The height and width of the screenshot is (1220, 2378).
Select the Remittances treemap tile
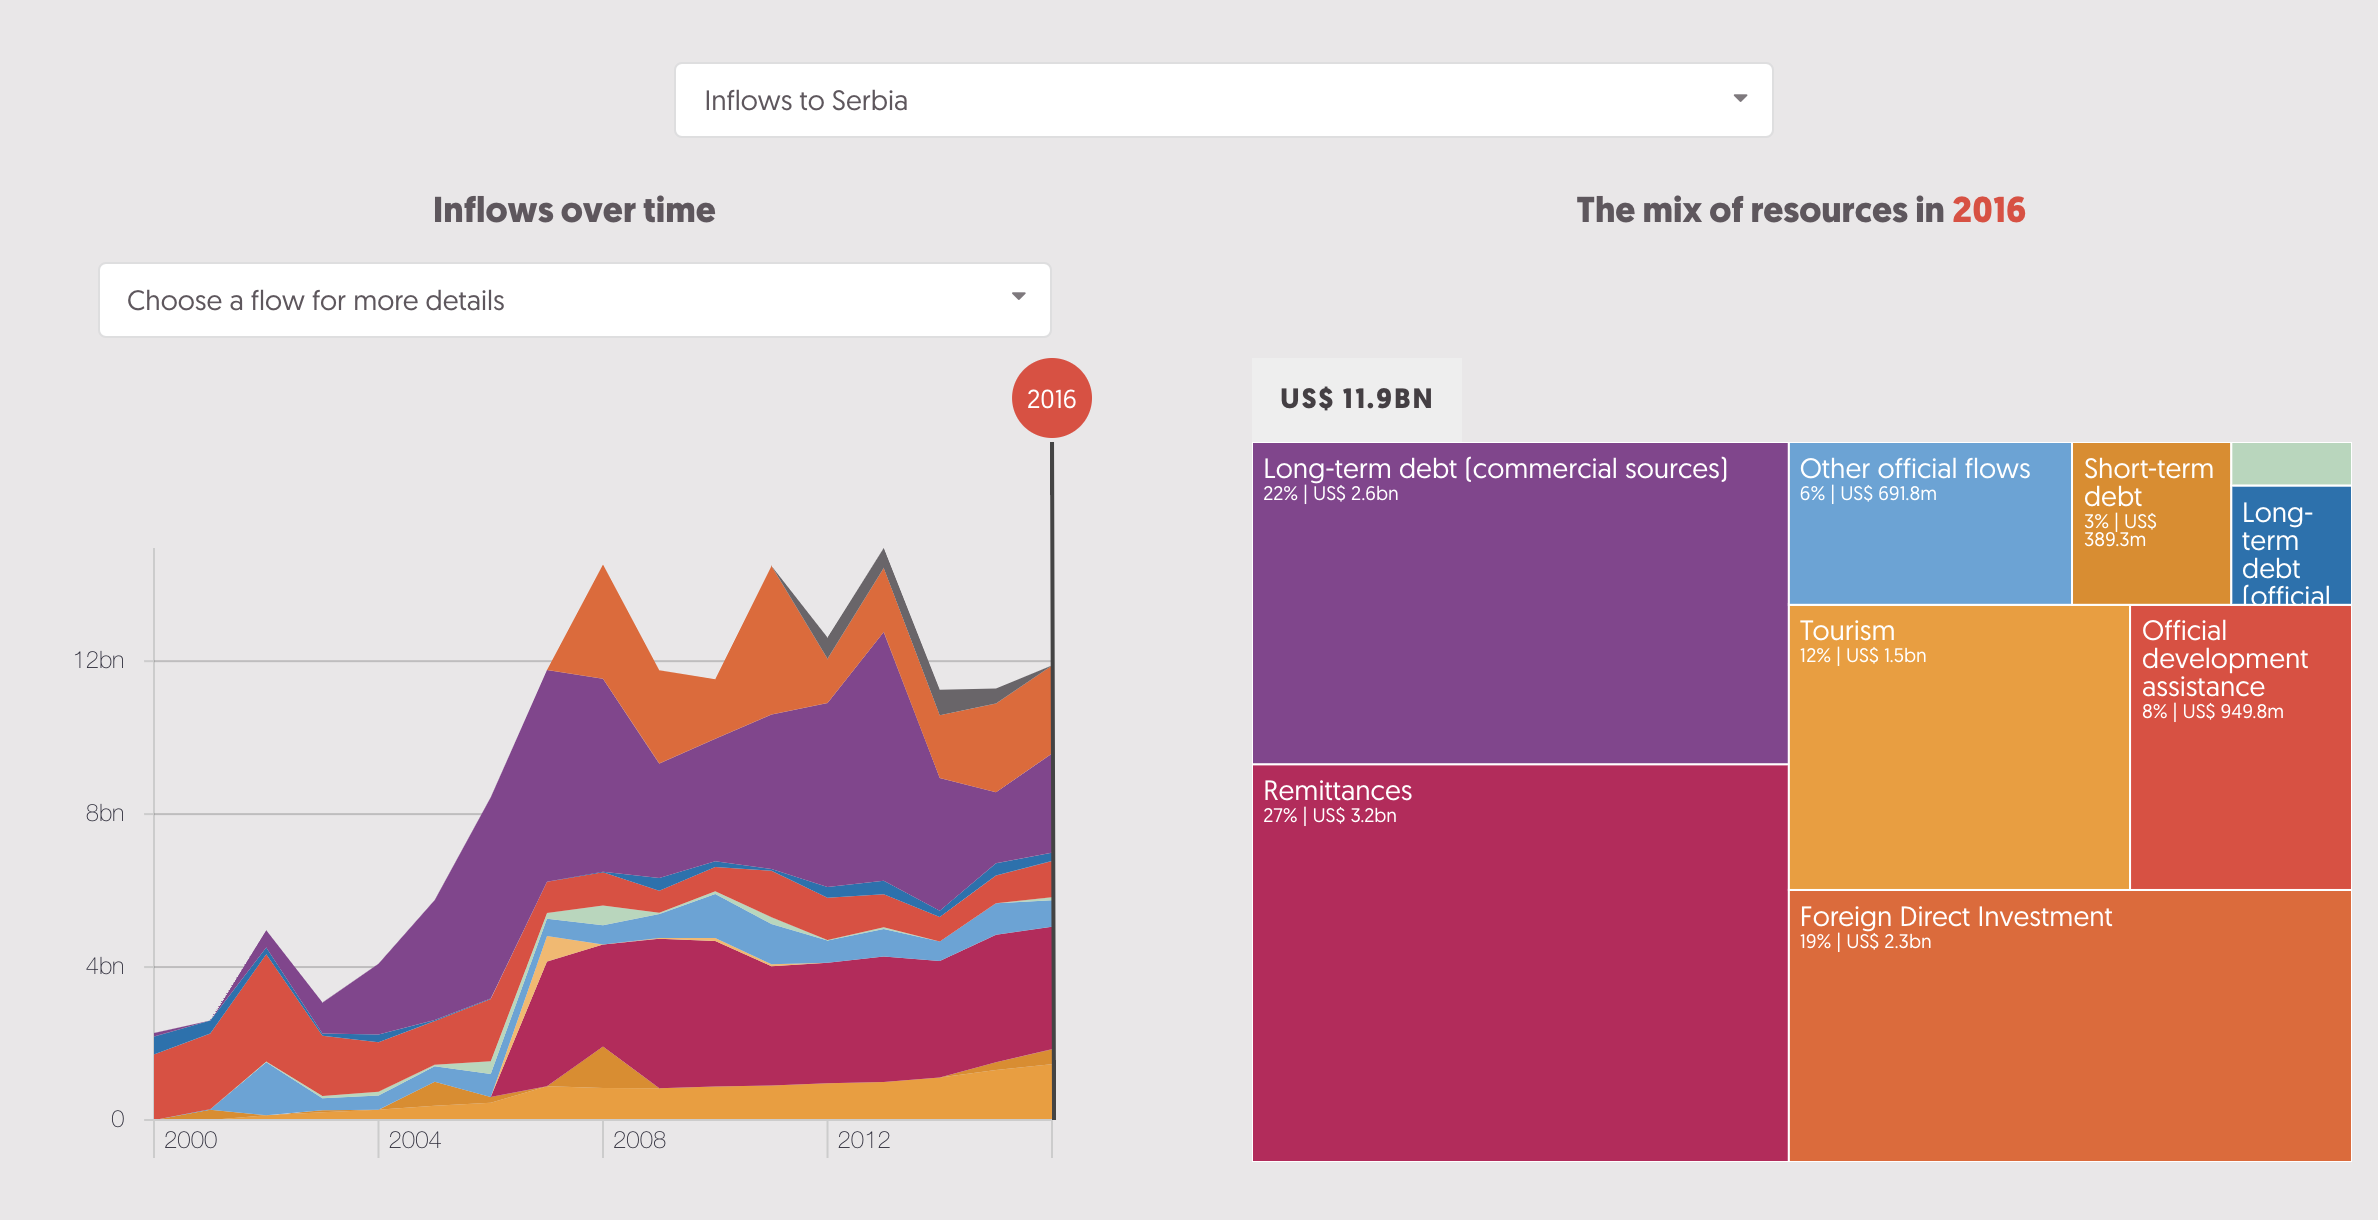tap(1519, 962)
